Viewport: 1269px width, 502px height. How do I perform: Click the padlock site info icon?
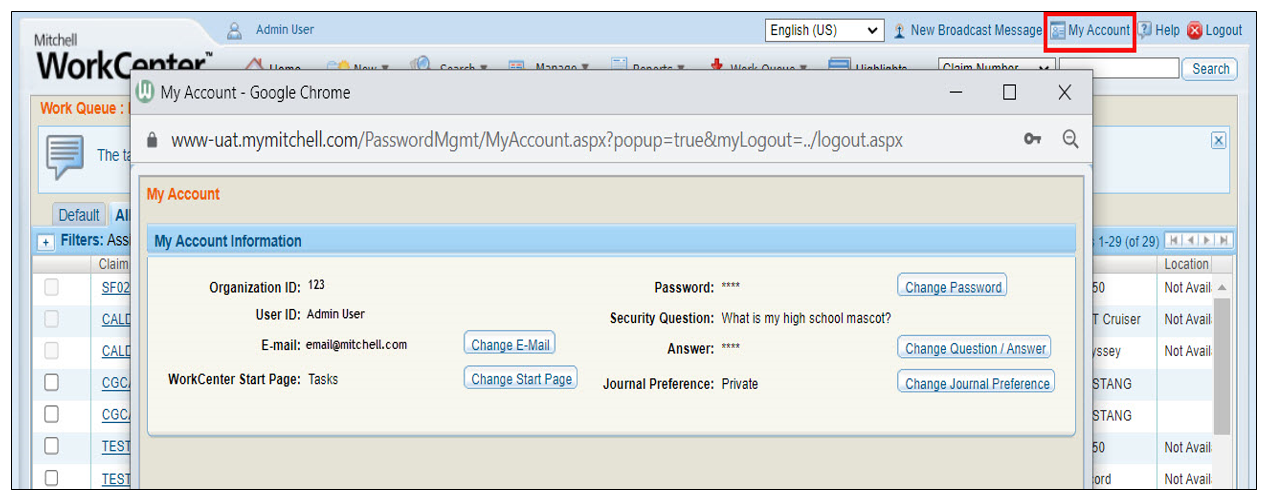click(x=152, y=141)
